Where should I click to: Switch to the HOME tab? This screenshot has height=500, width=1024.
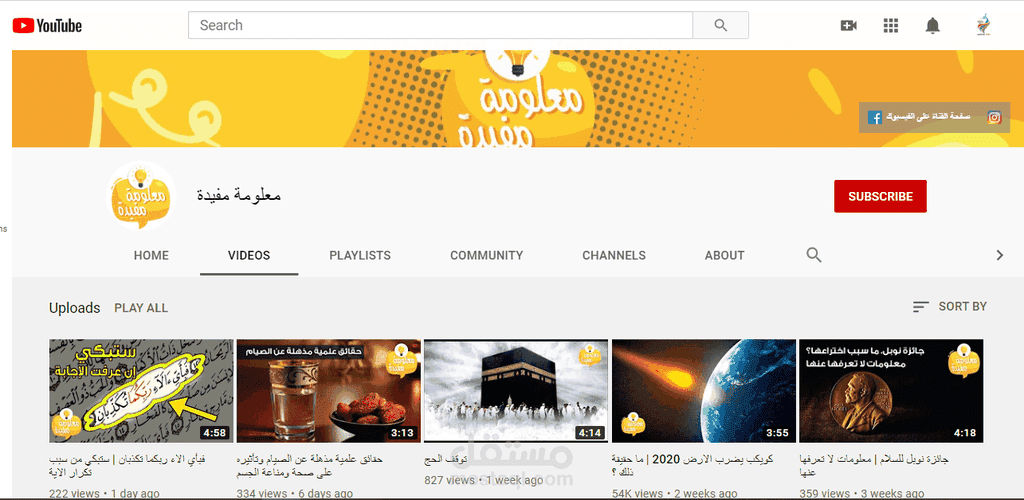[x=152, y=255]
